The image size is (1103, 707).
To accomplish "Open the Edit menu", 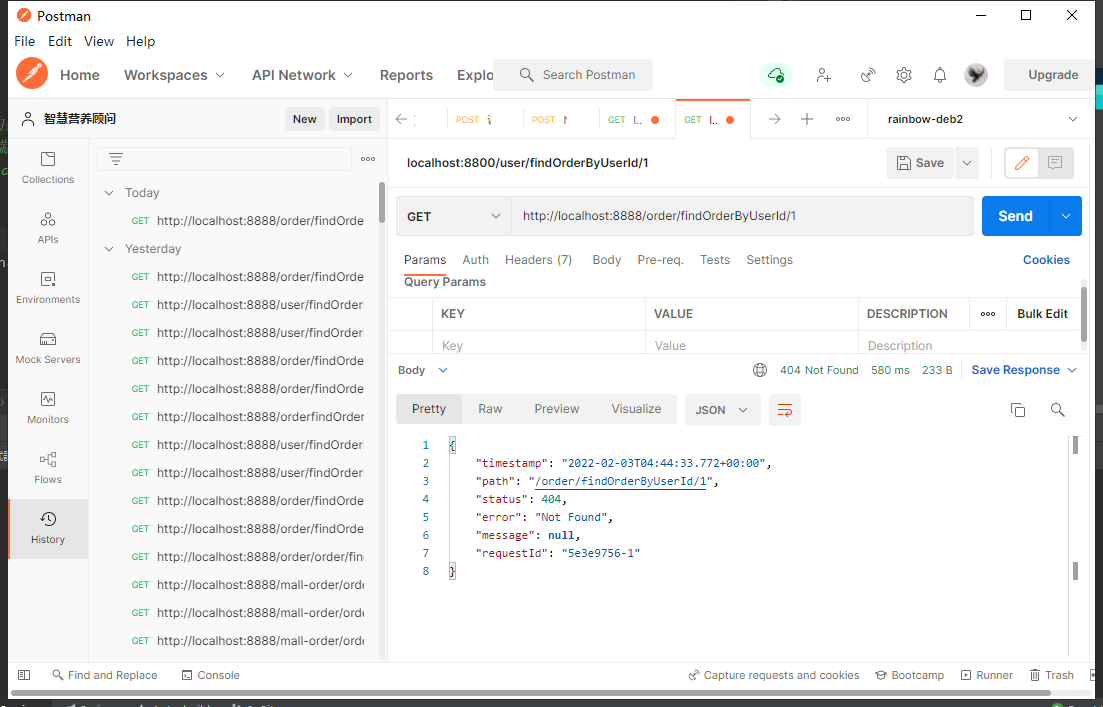I will click(x=60, y=41).
